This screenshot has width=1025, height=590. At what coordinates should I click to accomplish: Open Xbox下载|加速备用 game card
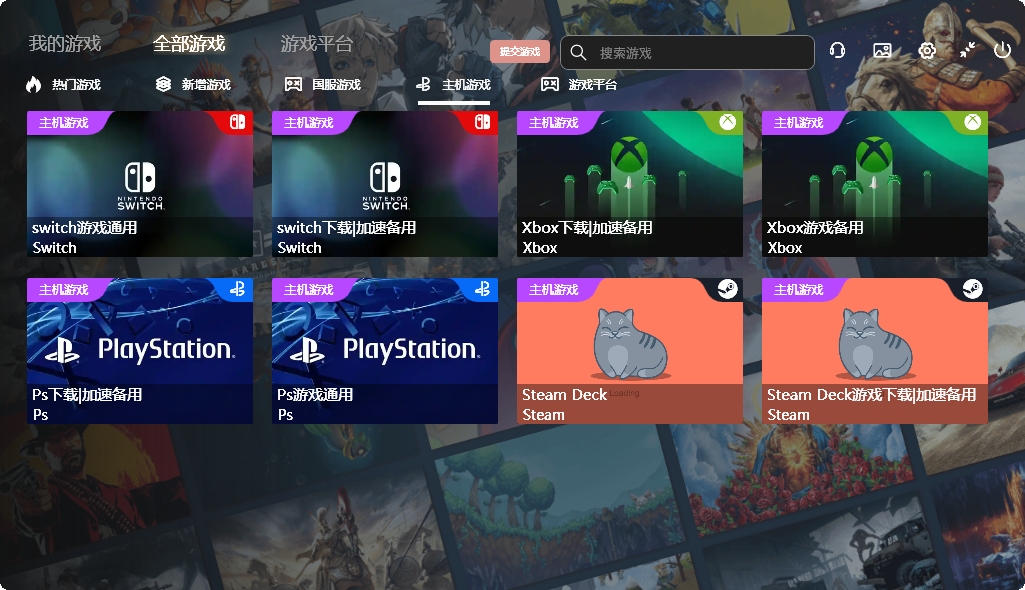point(630,184)
